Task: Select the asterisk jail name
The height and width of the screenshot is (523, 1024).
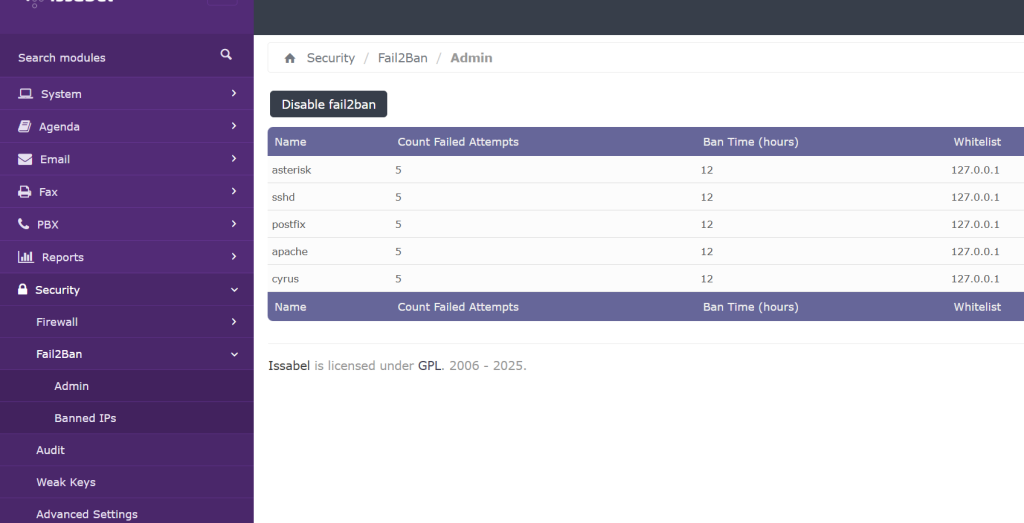Action: coord(291,170)
